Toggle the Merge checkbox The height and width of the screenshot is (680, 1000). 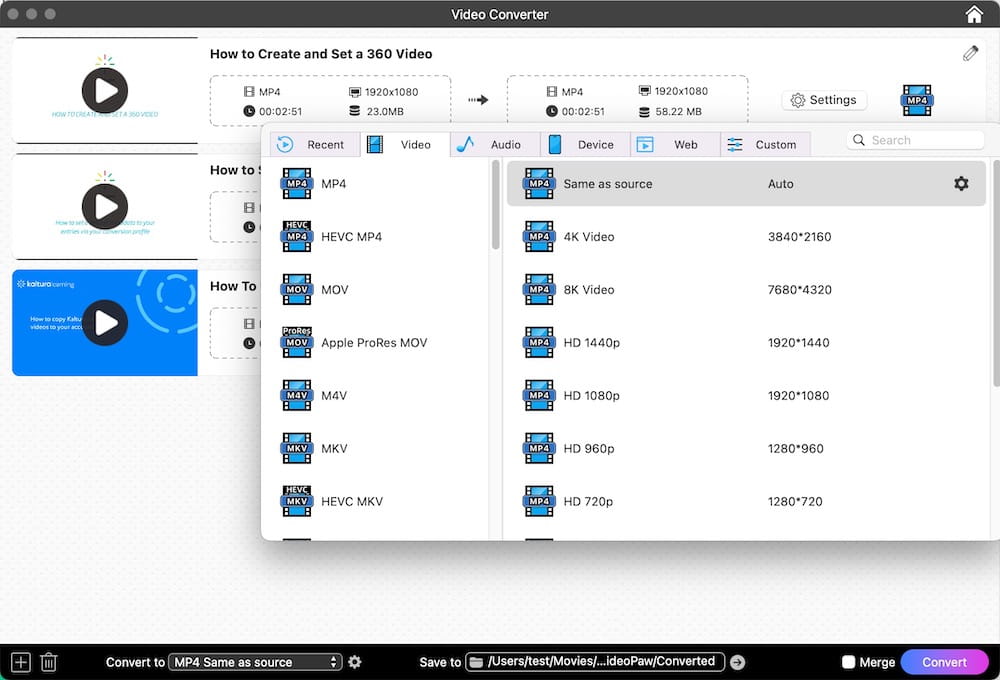click(848, 662)
